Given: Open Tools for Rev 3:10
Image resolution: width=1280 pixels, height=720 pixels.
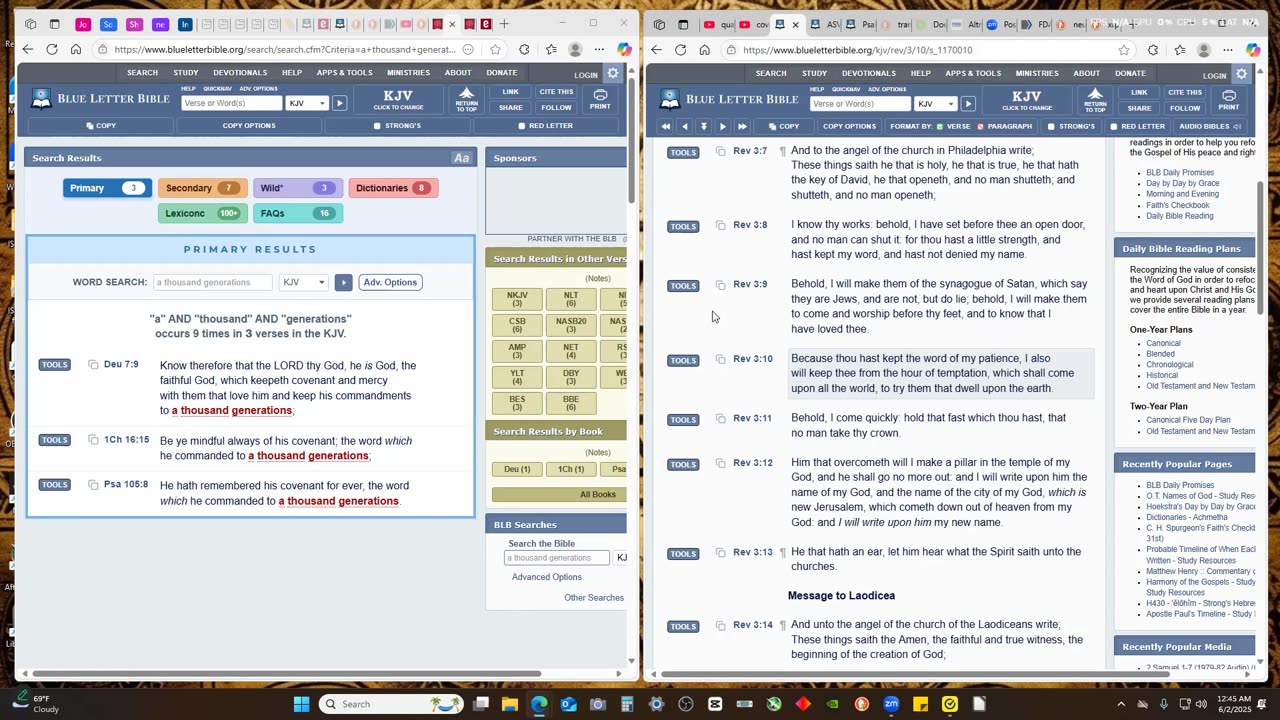Looking at the screenshot, I should (x=683, y=360).
